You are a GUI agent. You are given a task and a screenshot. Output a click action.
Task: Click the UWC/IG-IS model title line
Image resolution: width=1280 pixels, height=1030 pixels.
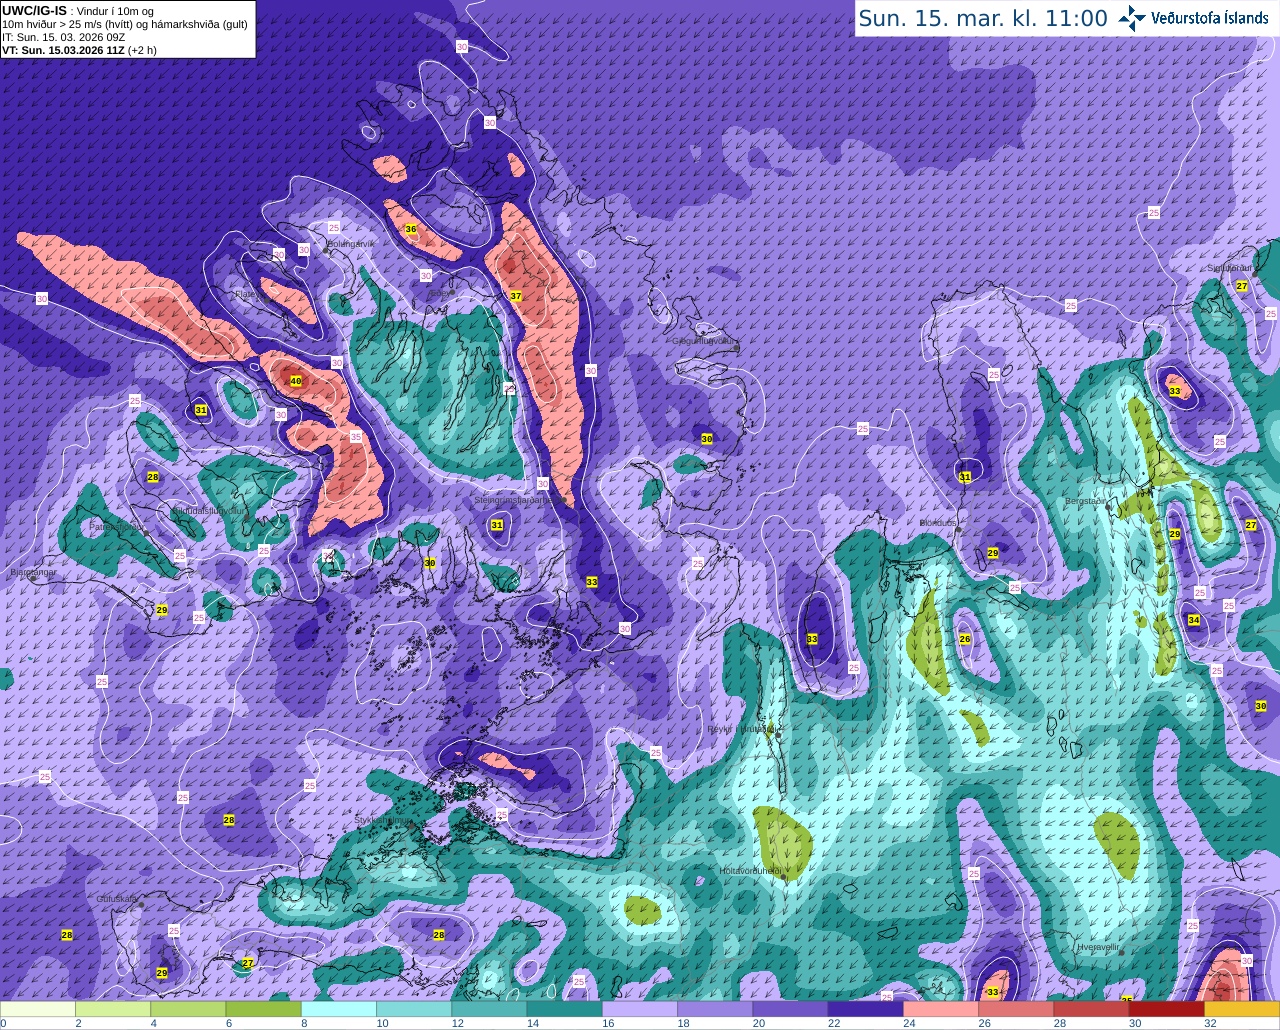[x=78, y=10]
